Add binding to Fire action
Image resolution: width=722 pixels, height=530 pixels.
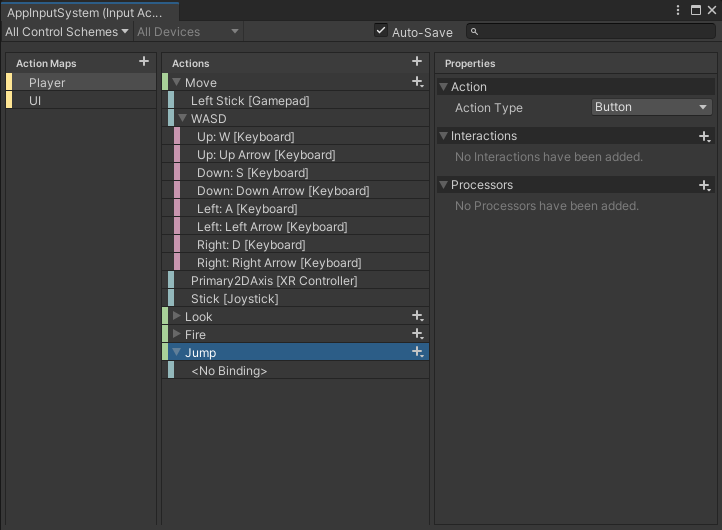[417, 334]
